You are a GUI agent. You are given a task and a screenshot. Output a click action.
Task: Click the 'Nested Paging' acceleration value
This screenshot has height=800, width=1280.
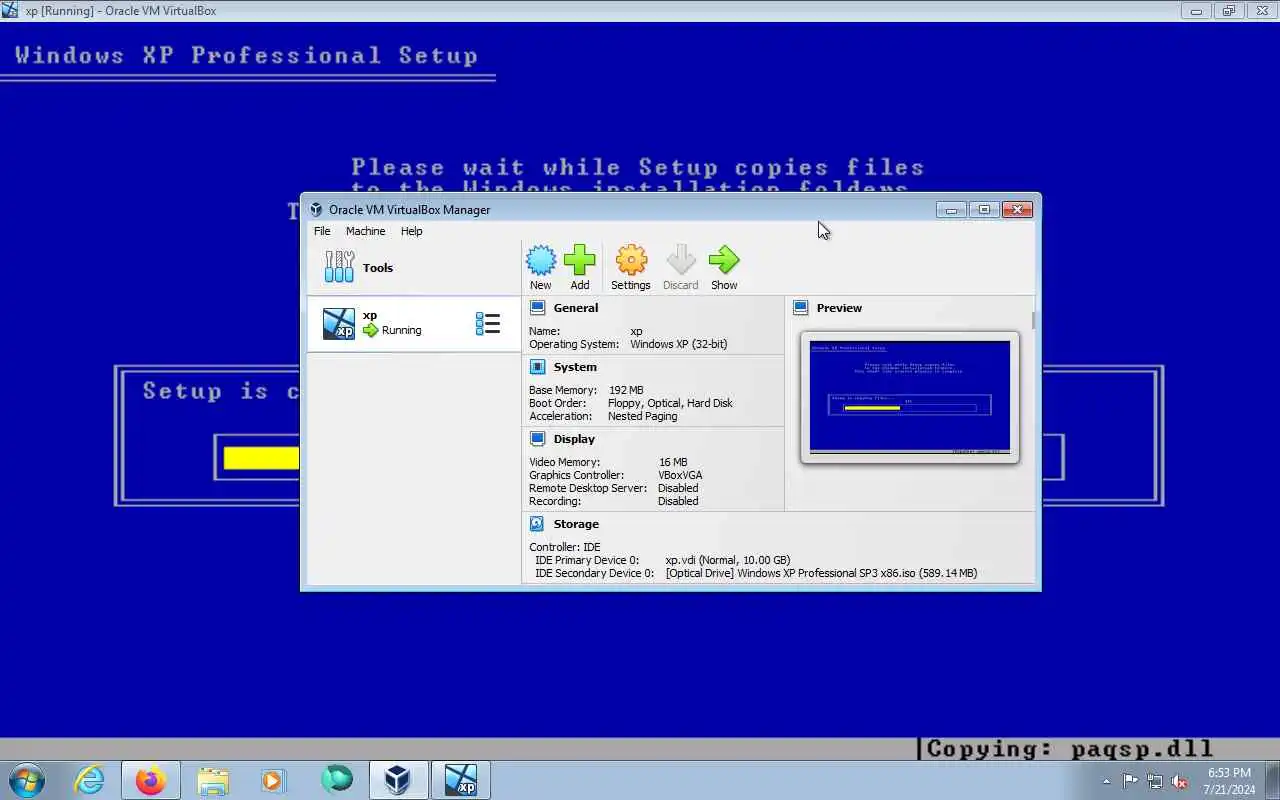coord(642,416)
